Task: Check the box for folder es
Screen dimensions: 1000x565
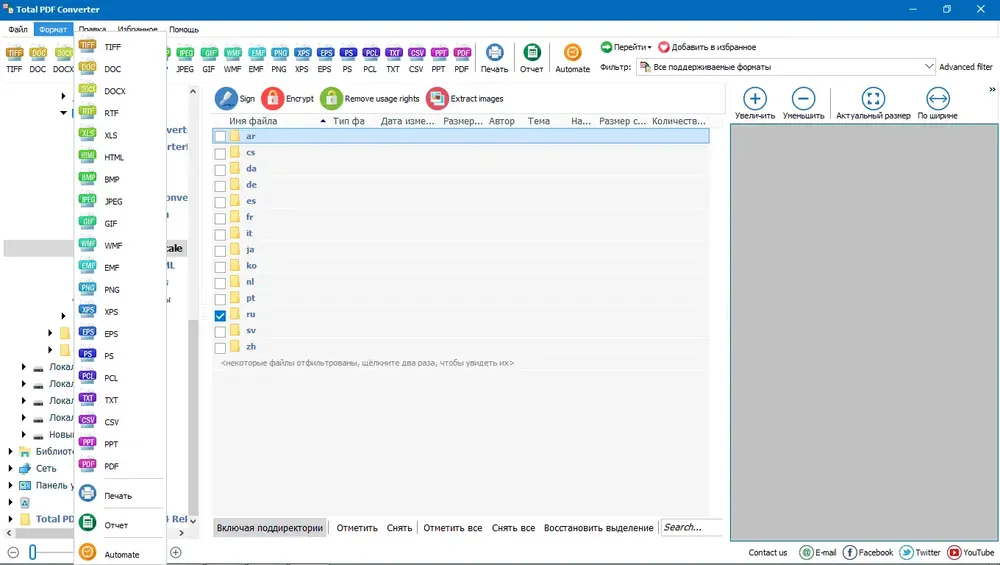Action: pyautogui.click(x=220, y=202)
